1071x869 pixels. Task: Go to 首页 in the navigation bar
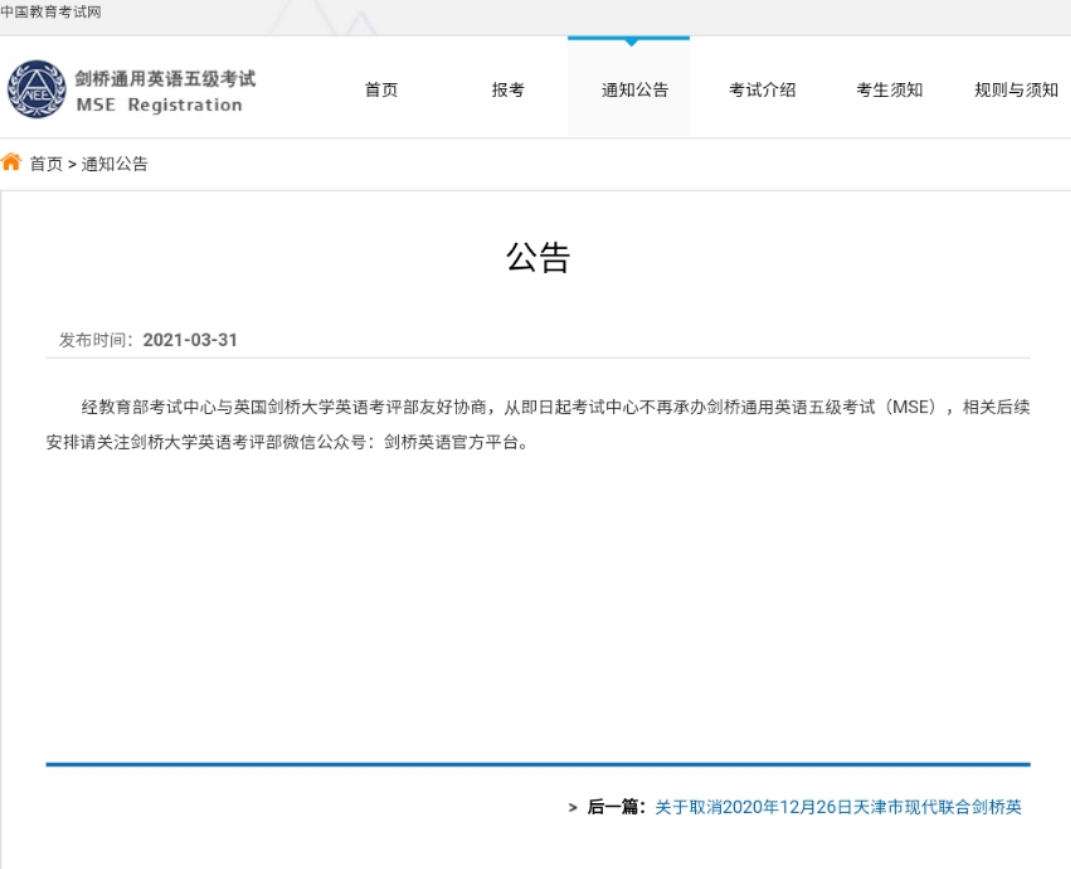click(381, 90)
